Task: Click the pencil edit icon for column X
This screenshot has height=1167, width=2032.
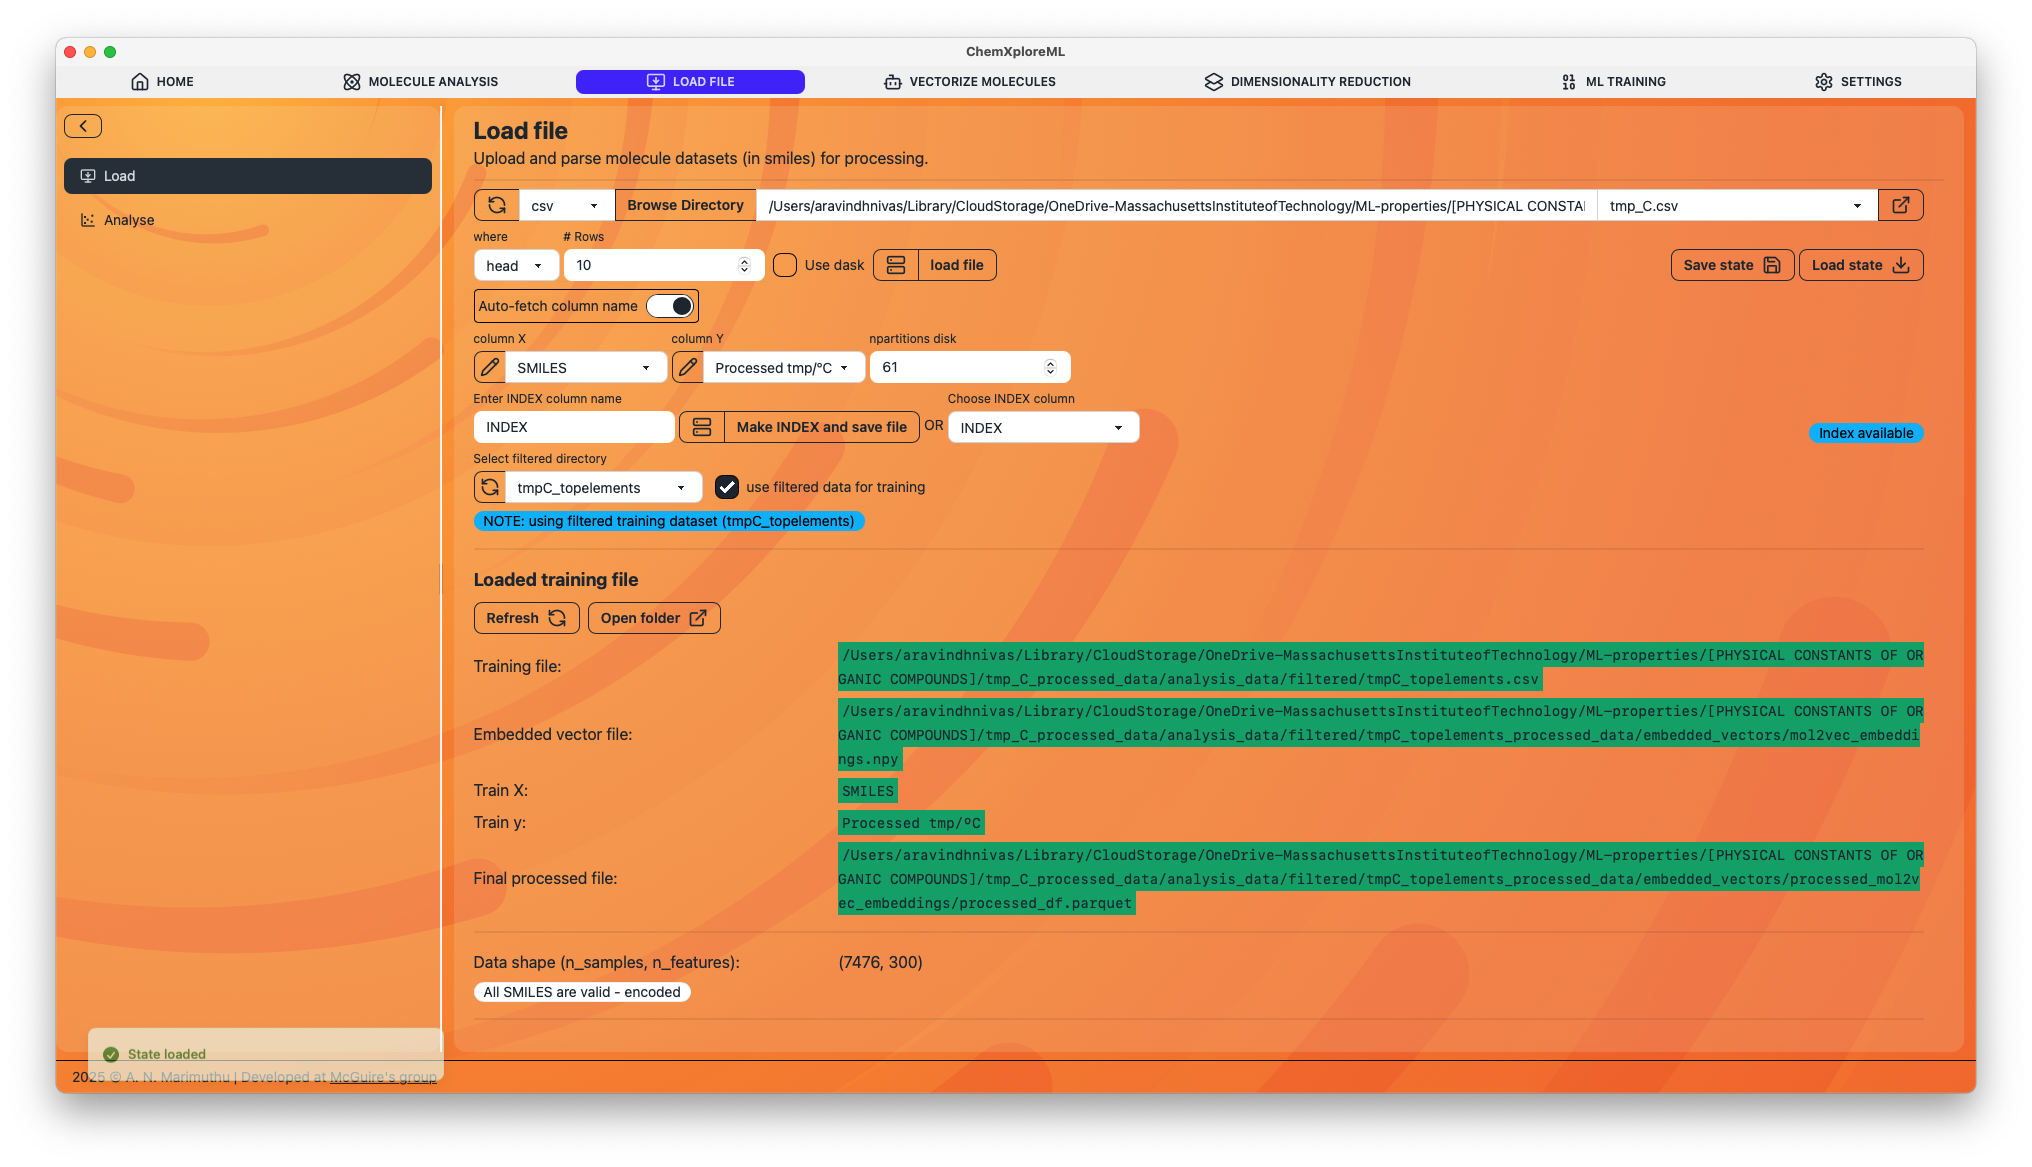Action: click(490, 367)
